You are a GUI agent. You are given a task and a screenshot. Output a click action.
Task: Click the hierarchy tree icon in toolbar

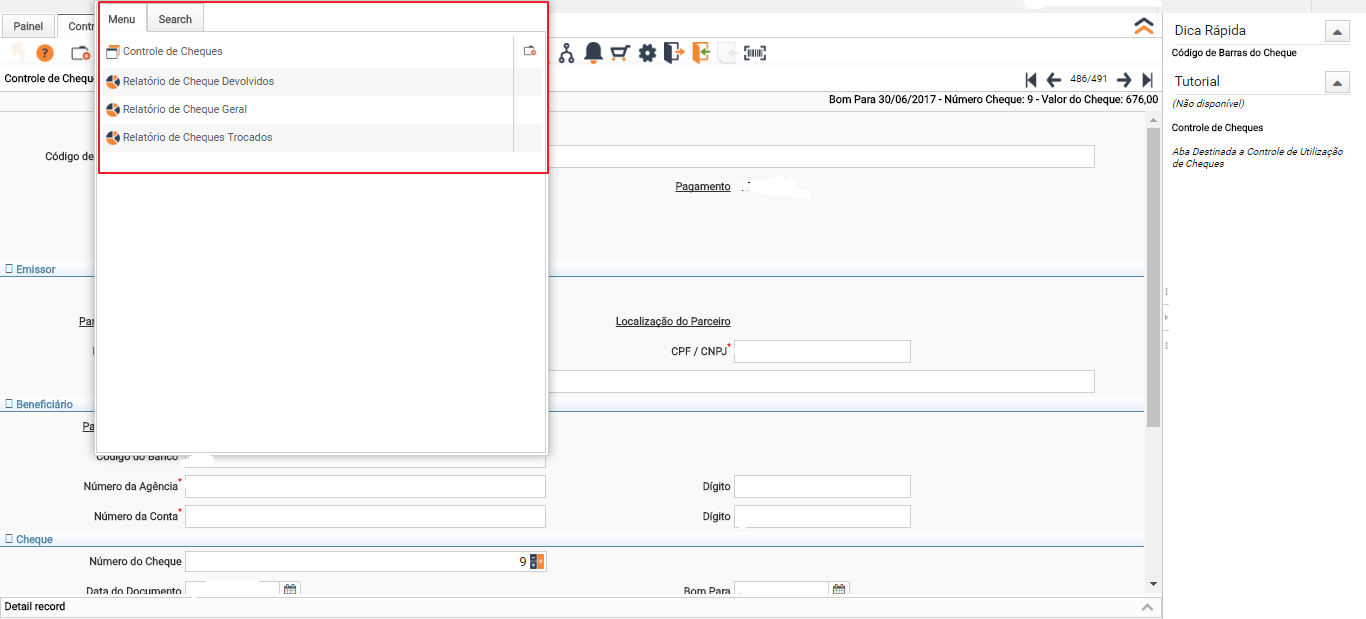click(566, 53)
